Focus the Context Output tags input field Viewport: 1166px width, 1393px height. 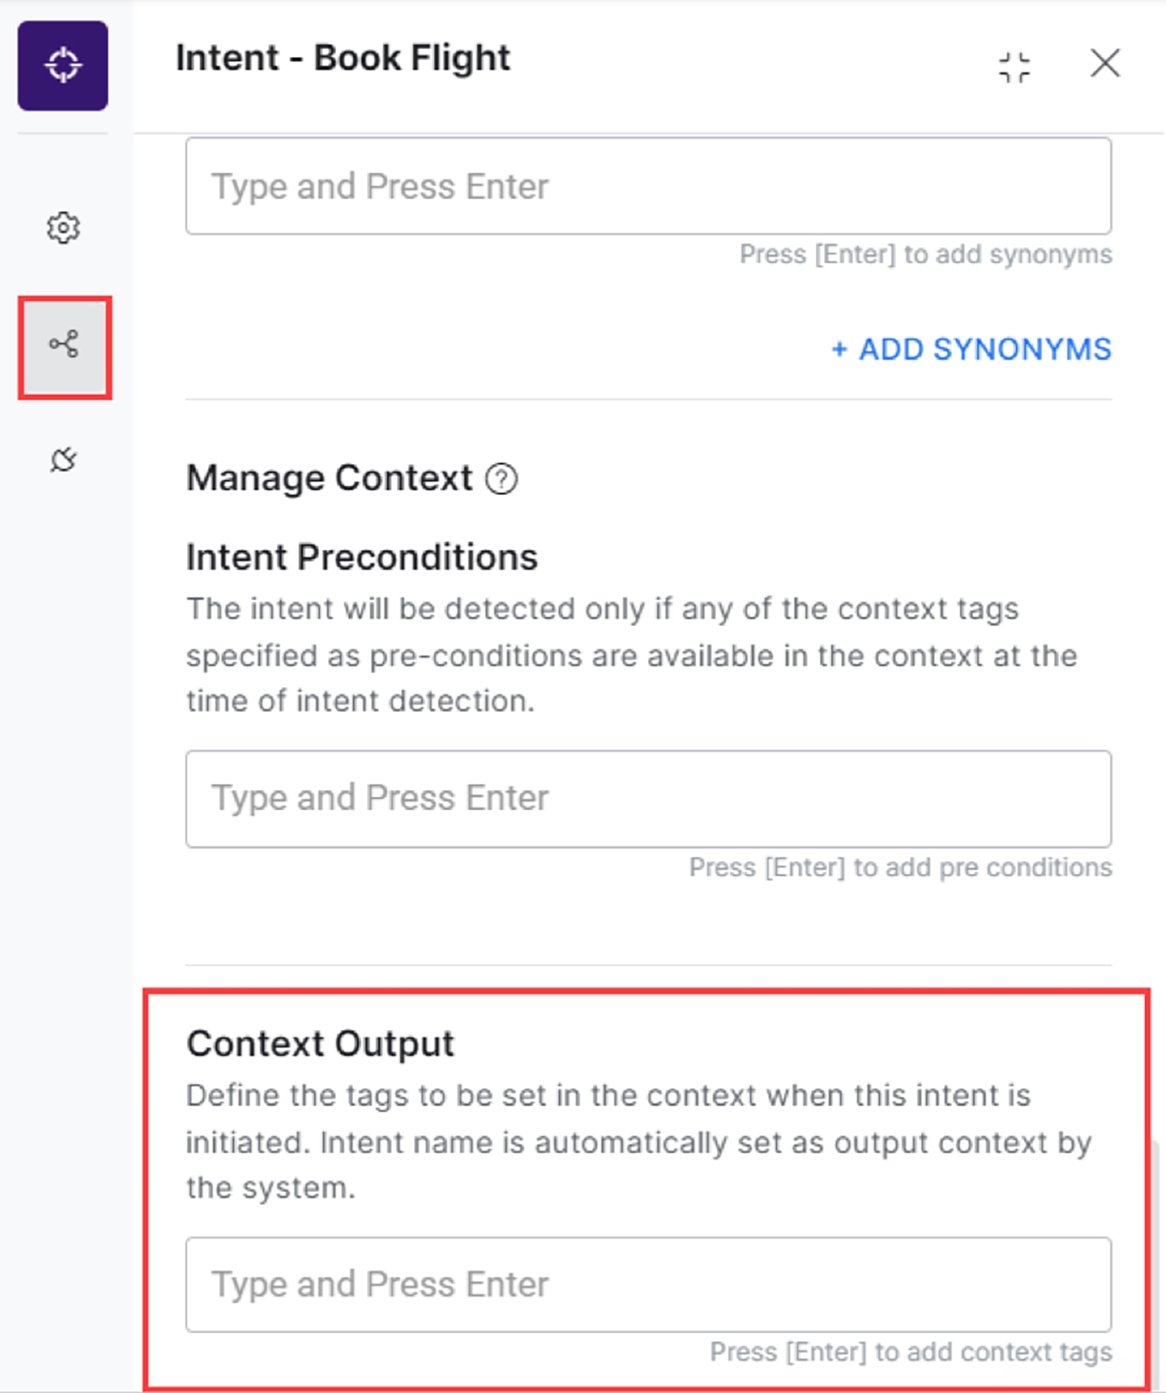(648, 1284)
